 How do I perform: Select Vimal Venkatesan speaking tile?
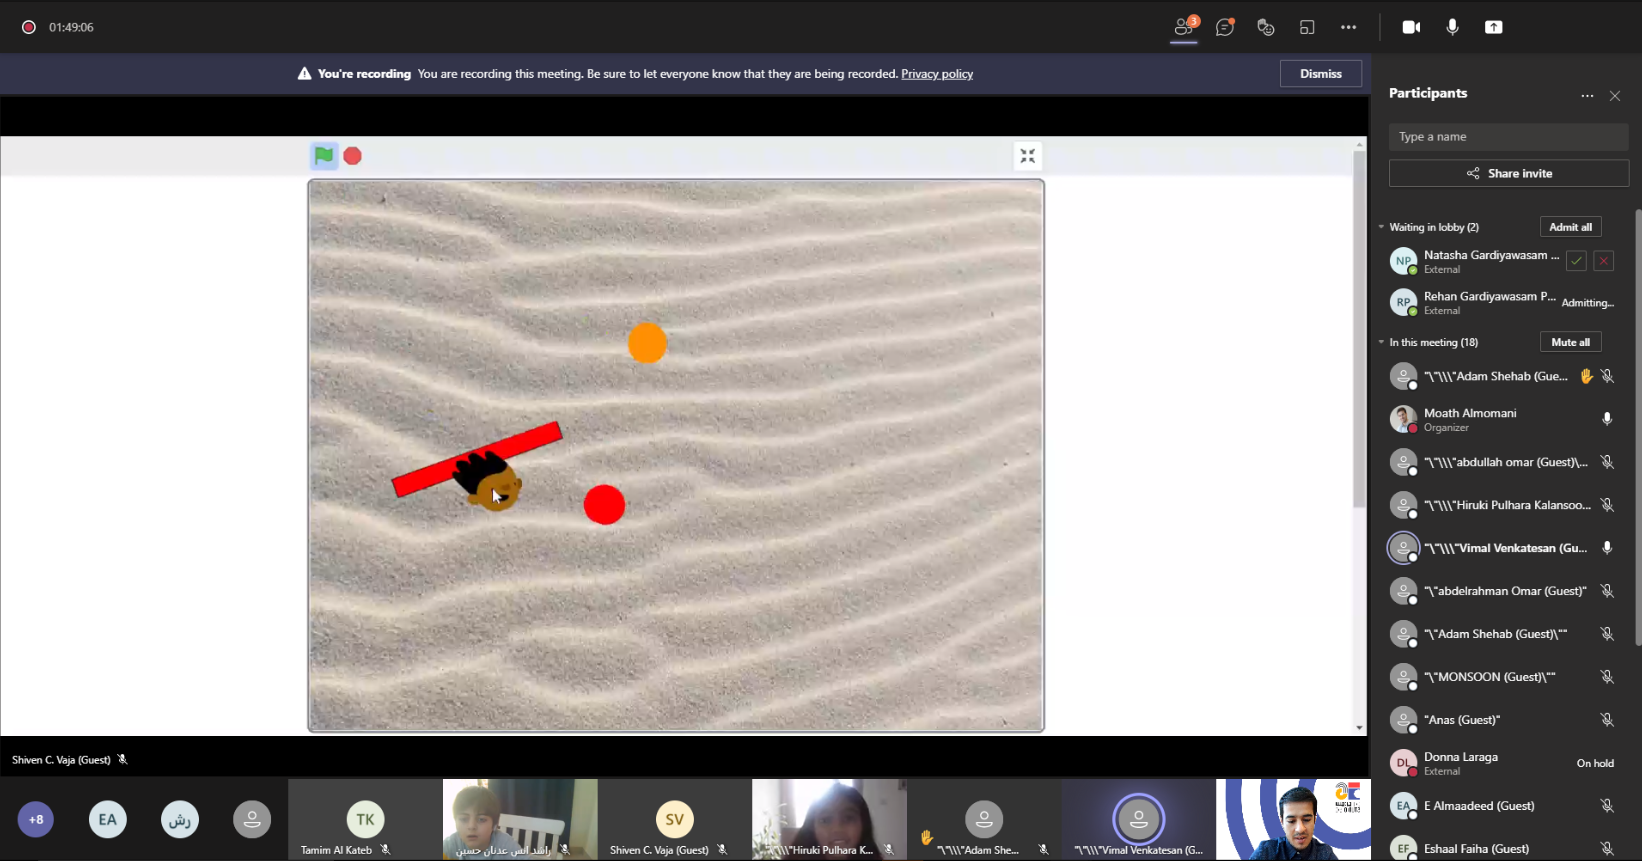[1138, 820]
